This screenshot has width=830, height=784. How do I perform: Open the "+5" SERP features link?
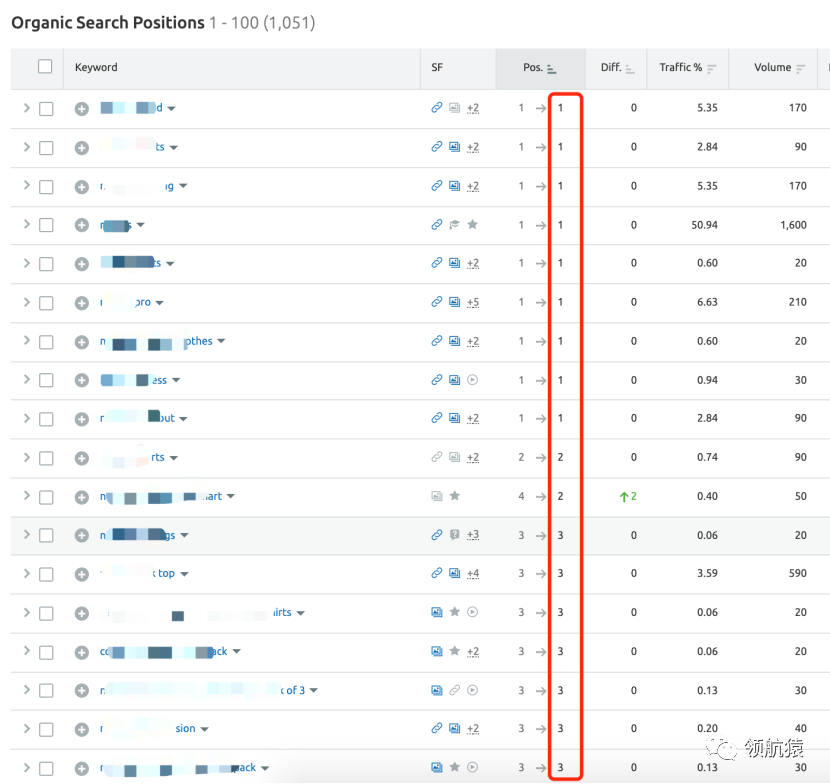click(x=472, y=303)
